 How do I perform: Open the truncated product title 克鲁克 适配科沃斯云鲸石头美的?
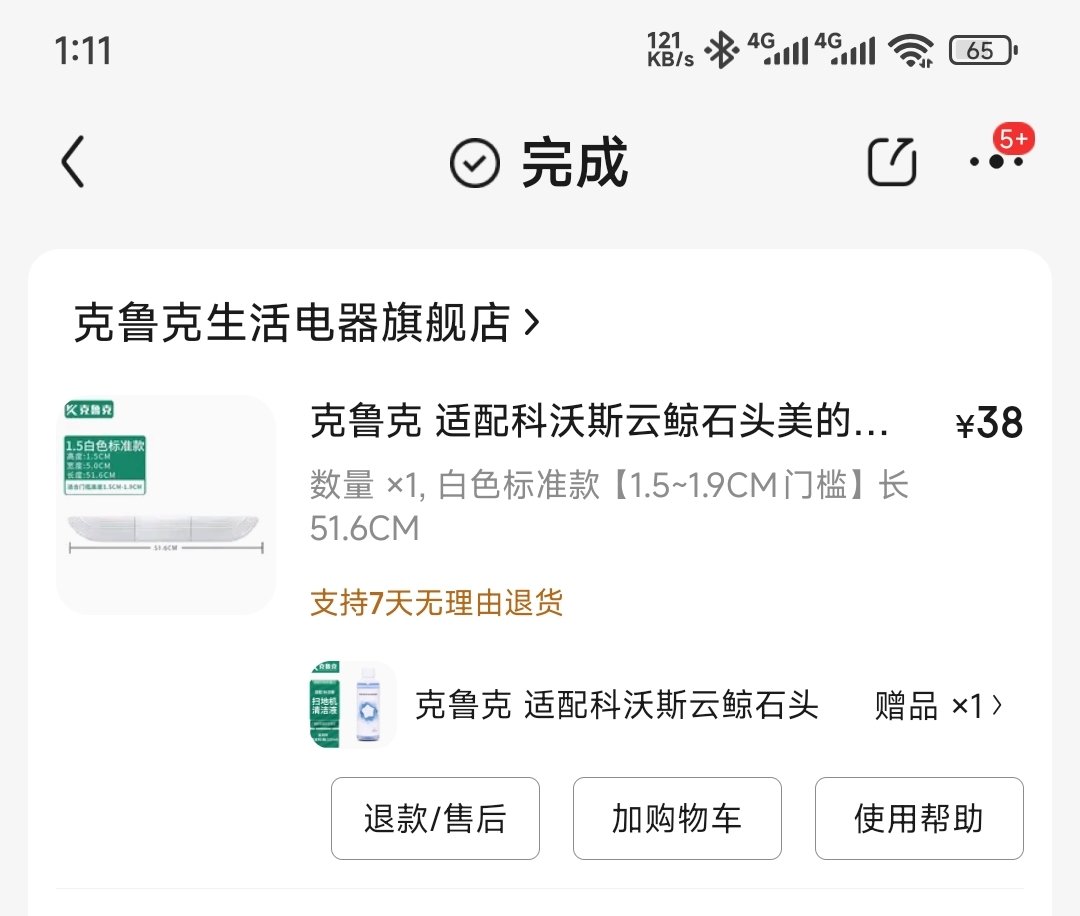[599, 423]
